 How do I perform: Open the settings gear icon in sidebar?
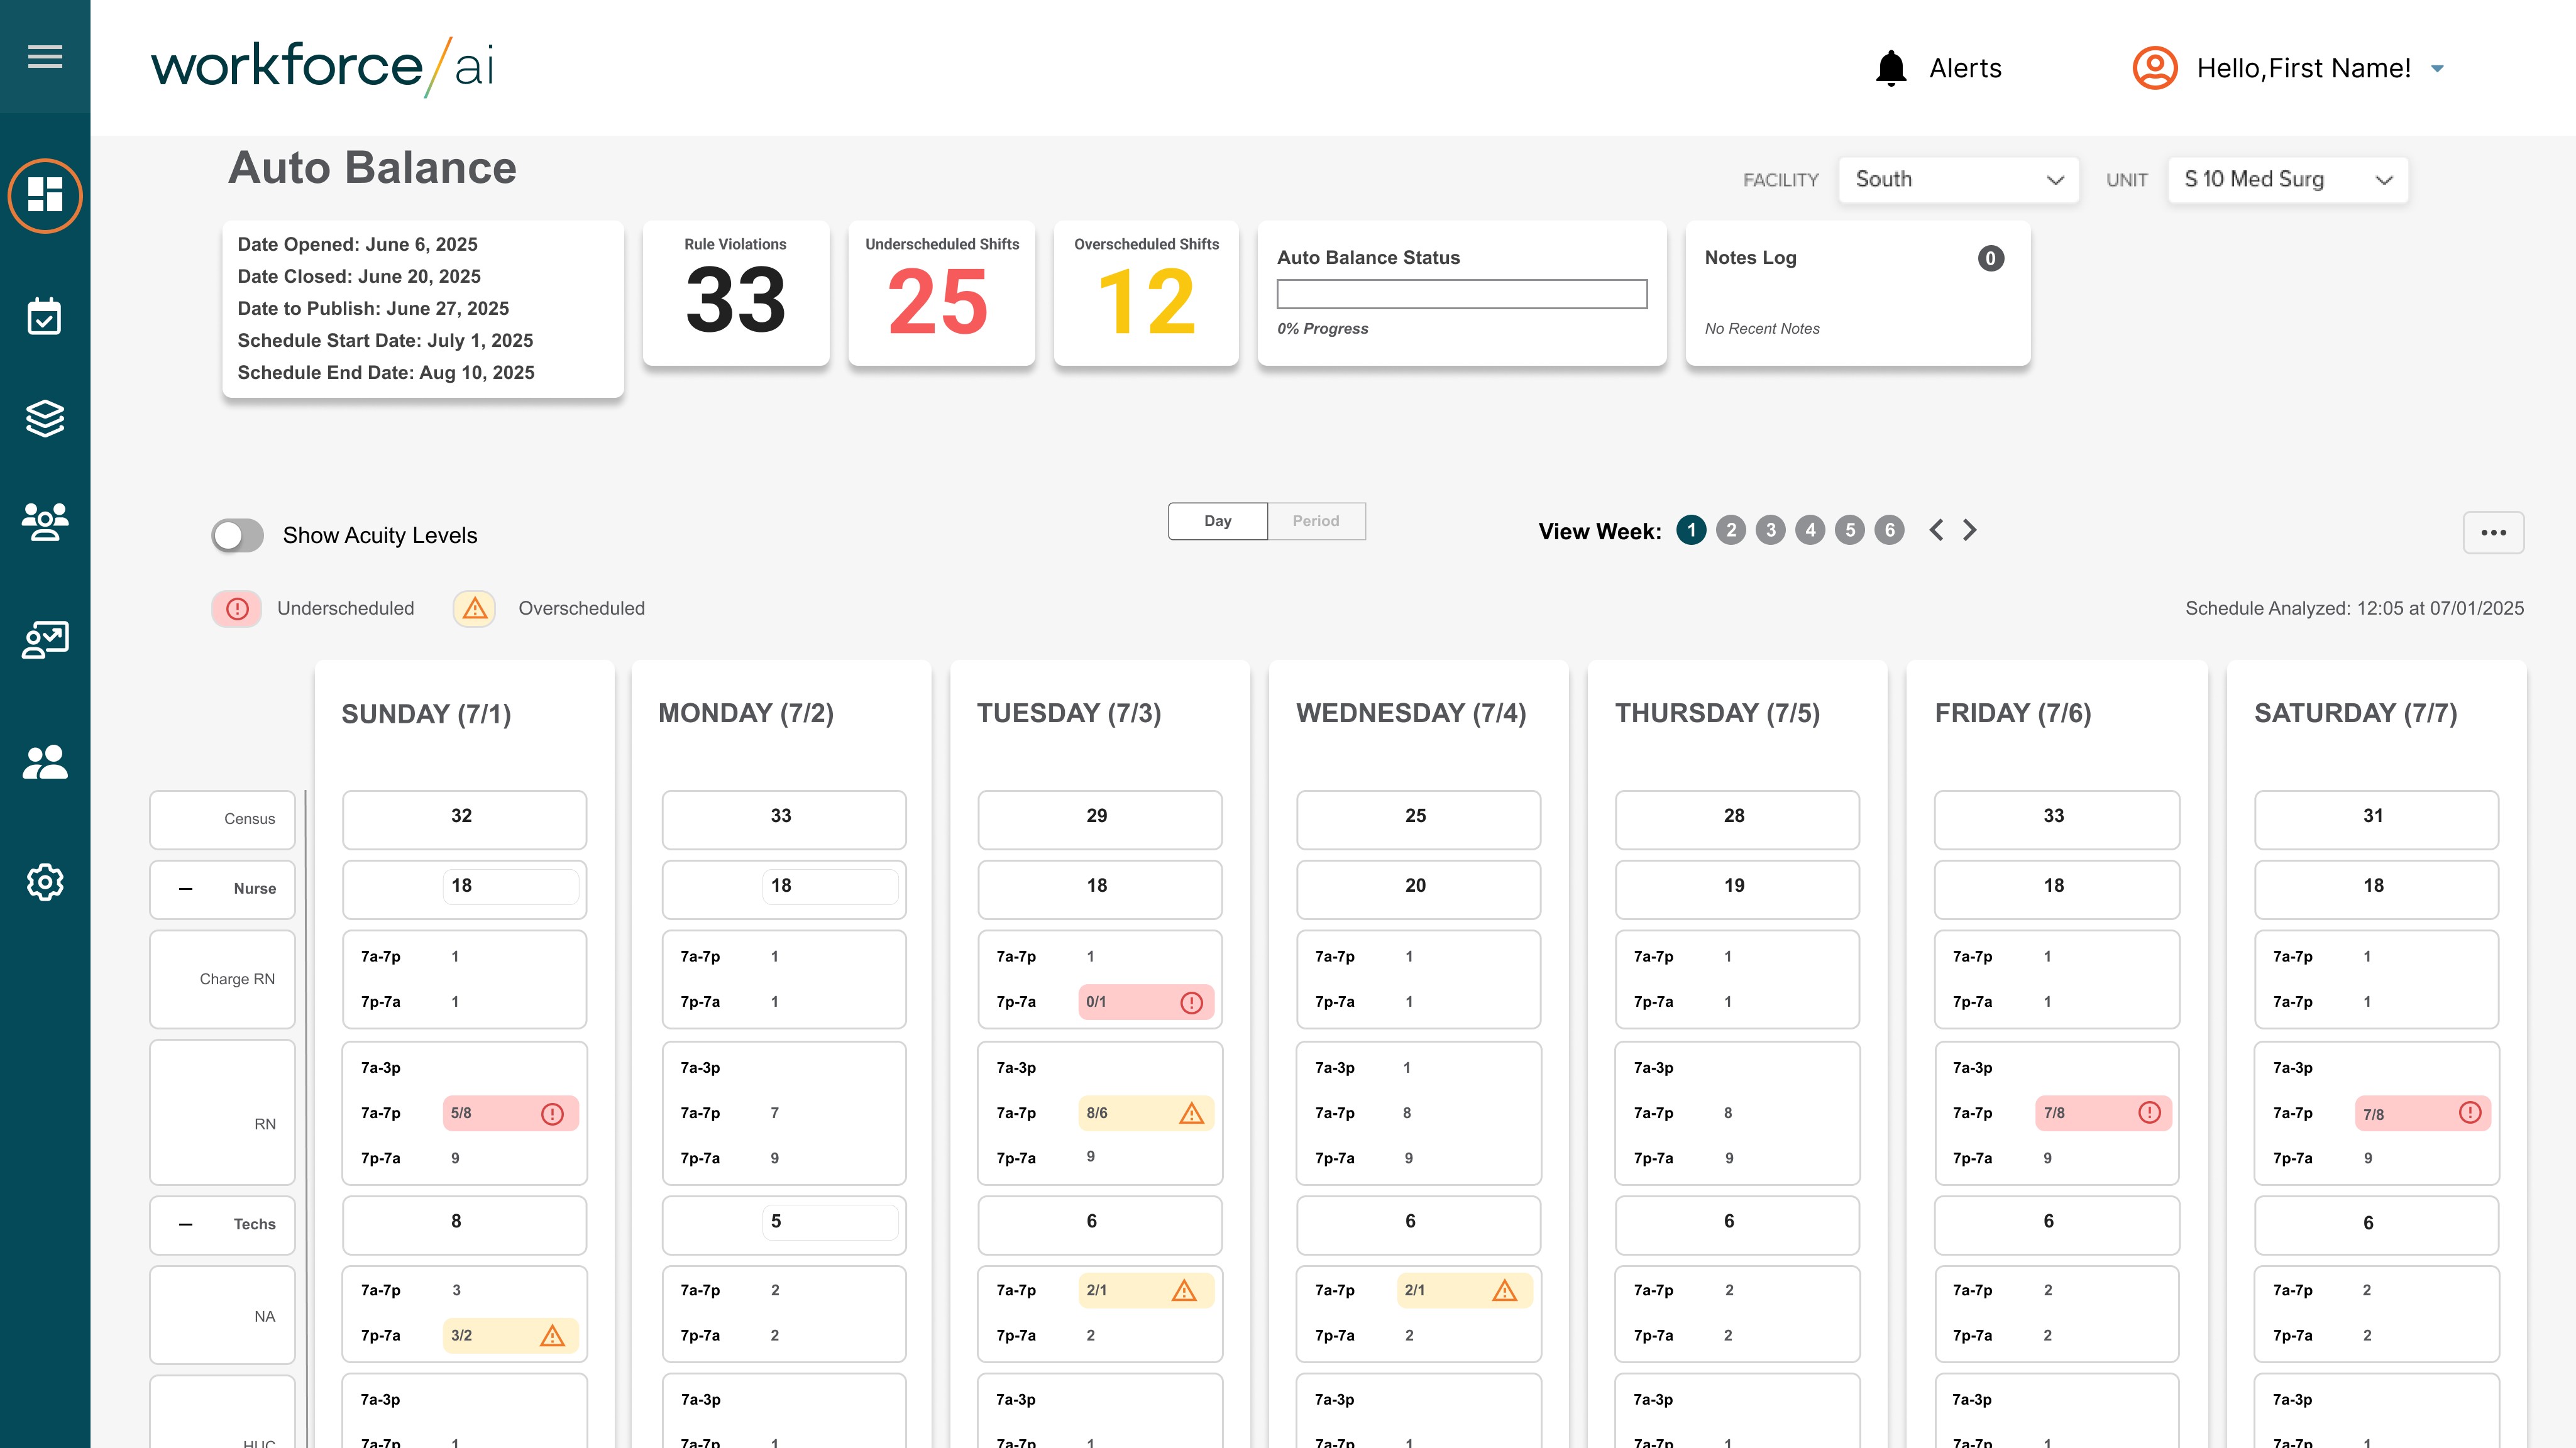point(45,882)
